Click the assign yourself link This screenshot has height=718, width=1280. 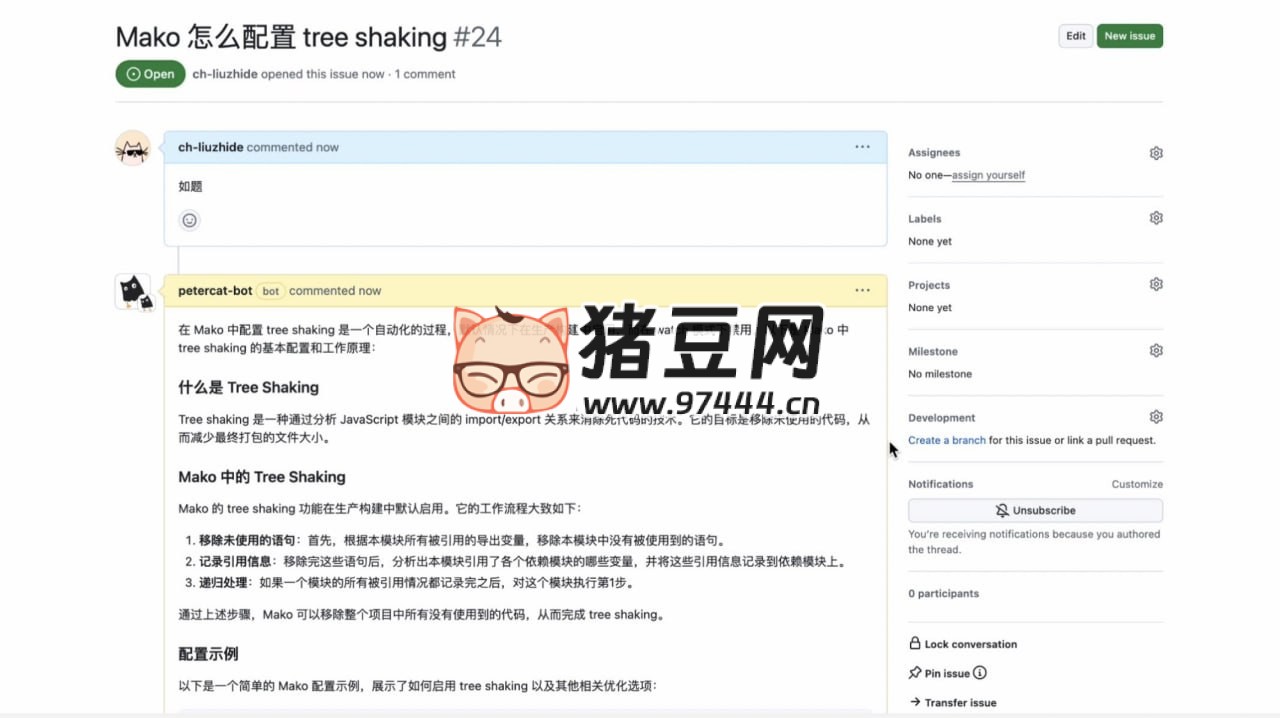tap(988, 174)
